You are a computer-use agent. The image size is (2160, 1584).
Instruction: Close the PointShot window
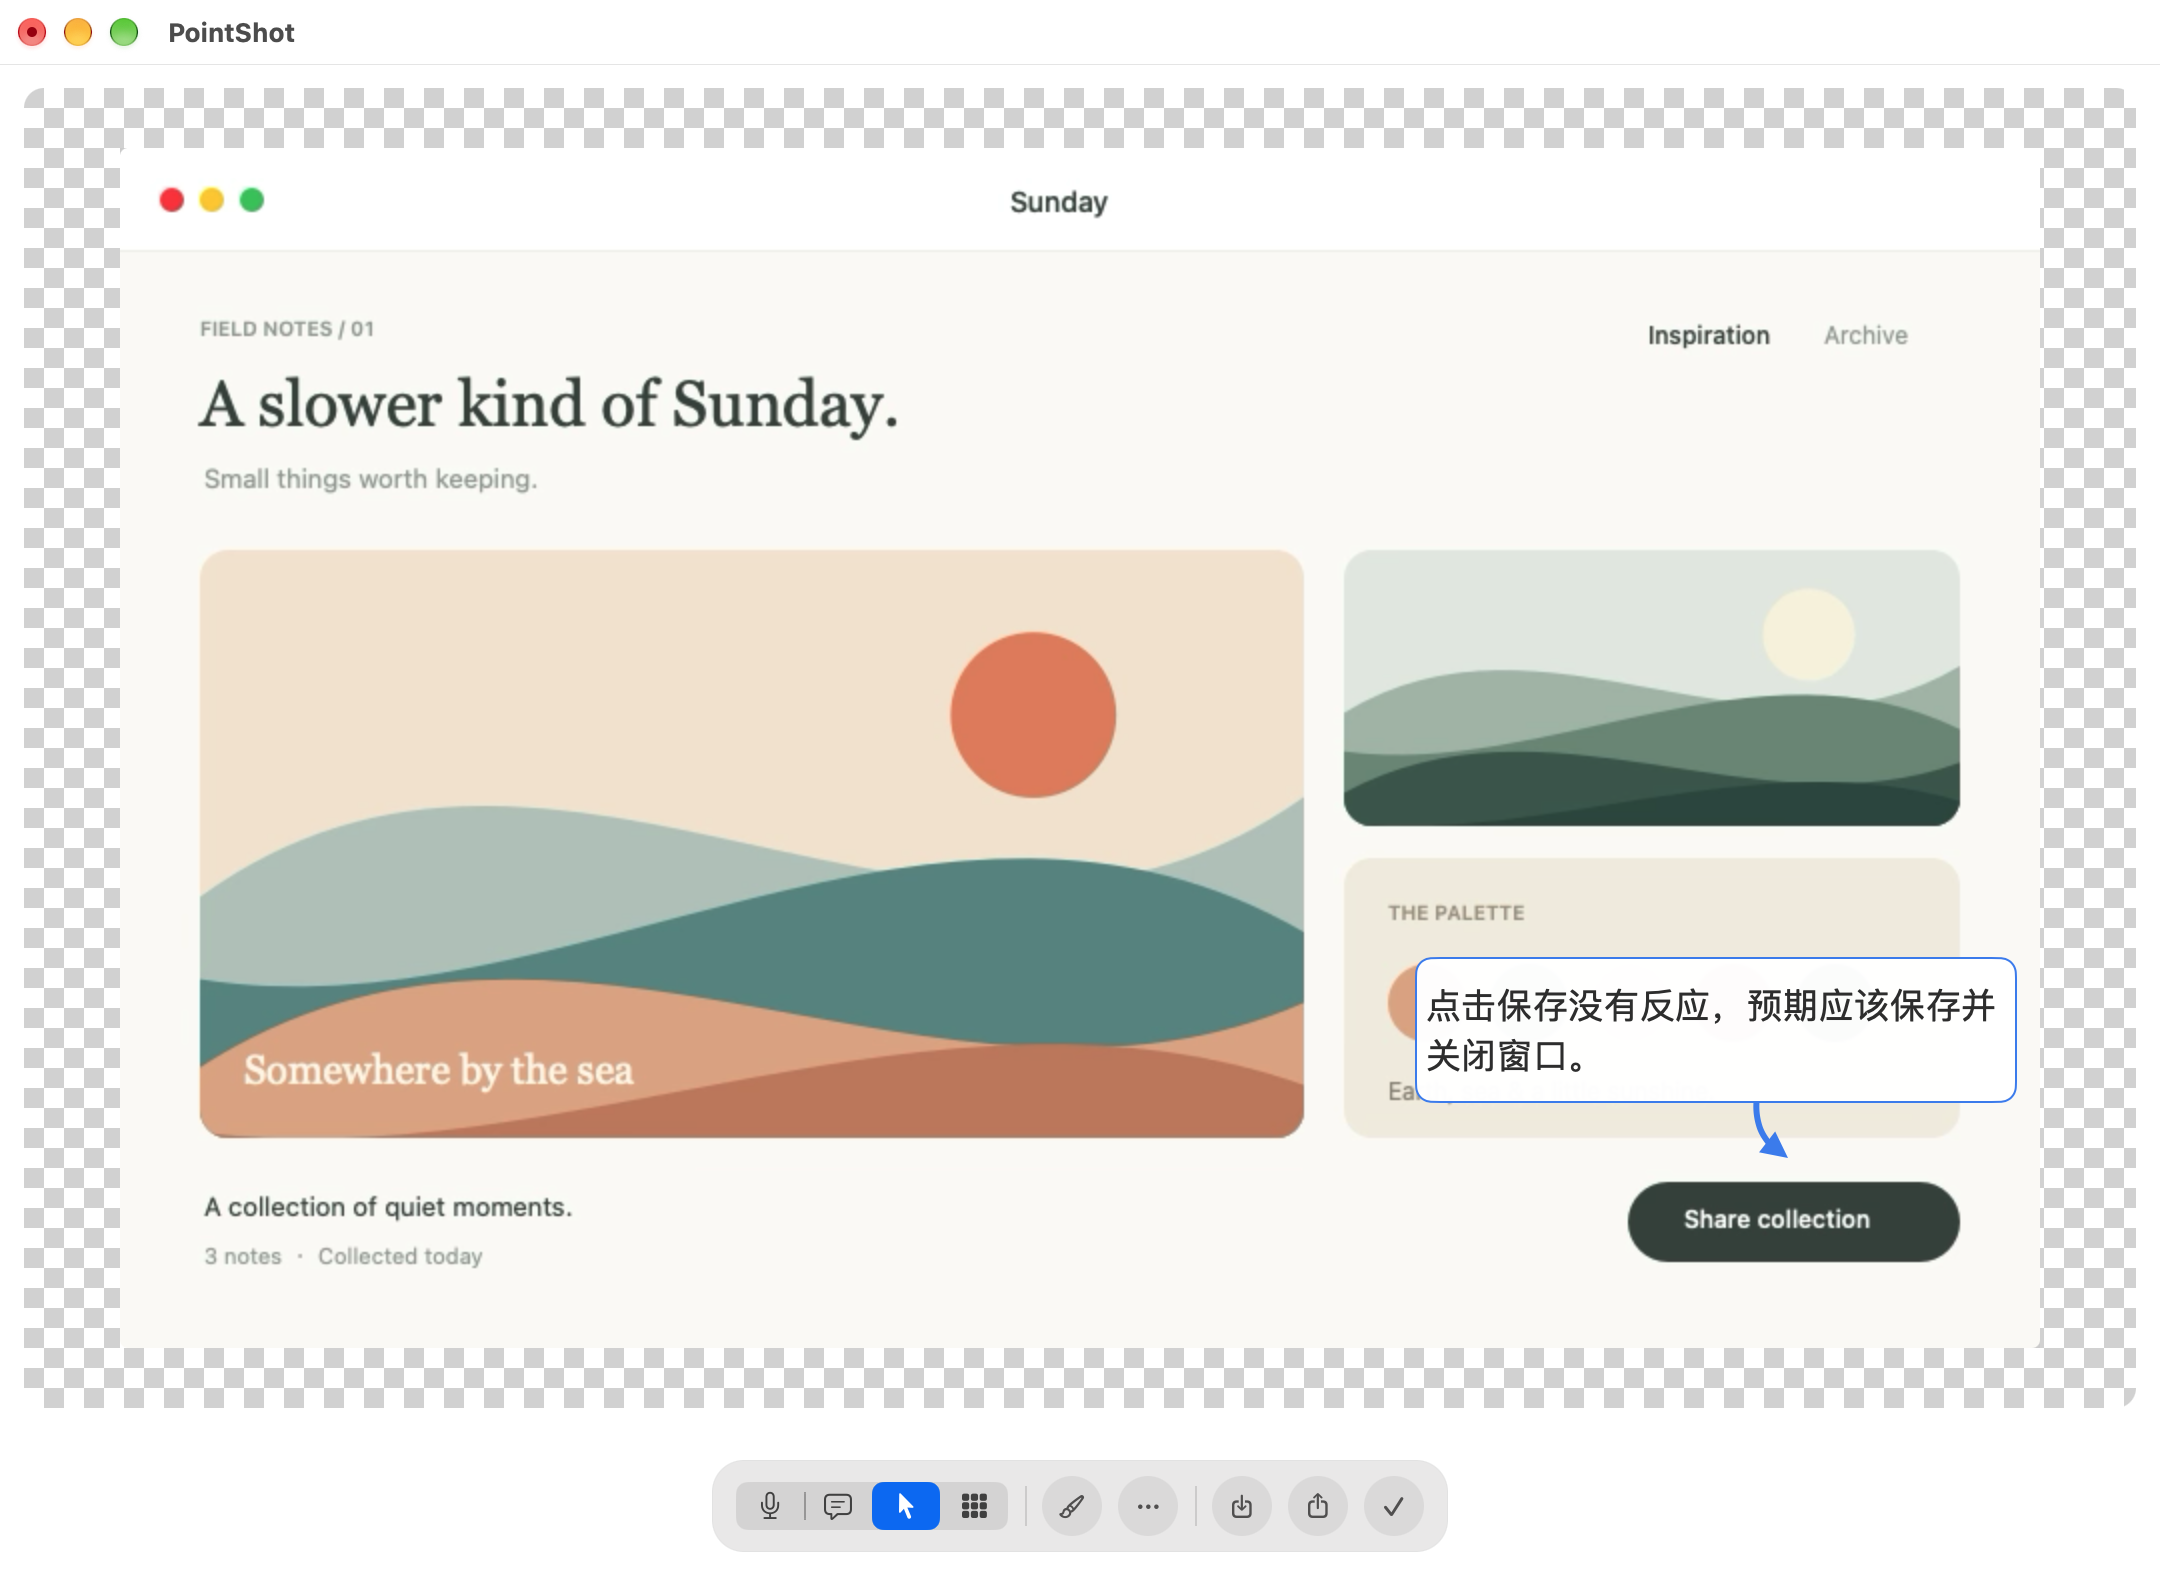[x=32, y=32]
